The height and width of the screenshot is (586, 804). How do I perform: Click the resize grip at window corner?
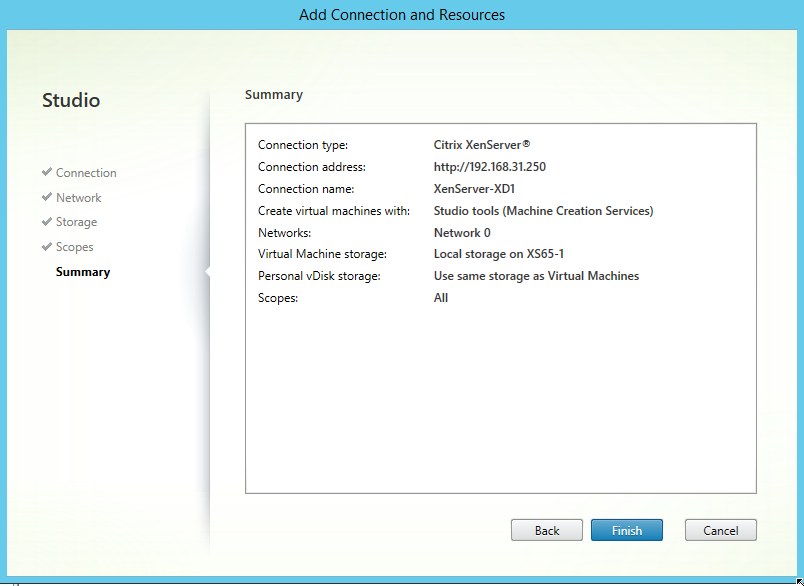pos(795,579)
